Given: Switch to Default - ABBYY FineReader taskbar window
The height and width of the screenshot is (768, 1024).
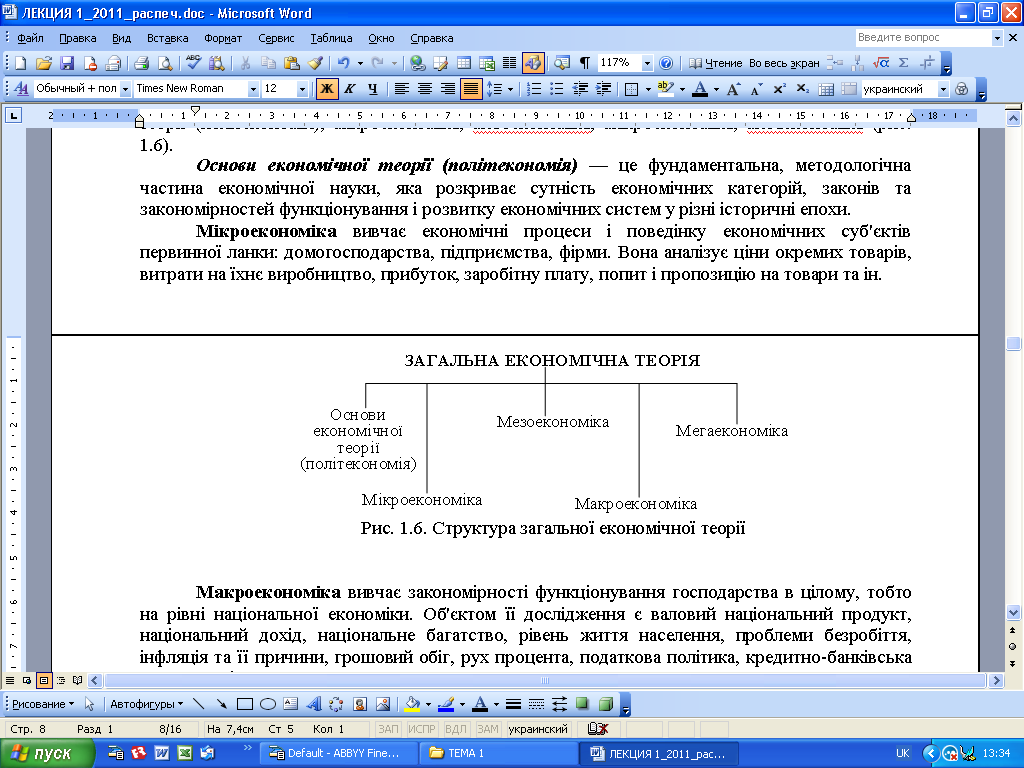Looking at the screenshot, I should tap(338, 753).
